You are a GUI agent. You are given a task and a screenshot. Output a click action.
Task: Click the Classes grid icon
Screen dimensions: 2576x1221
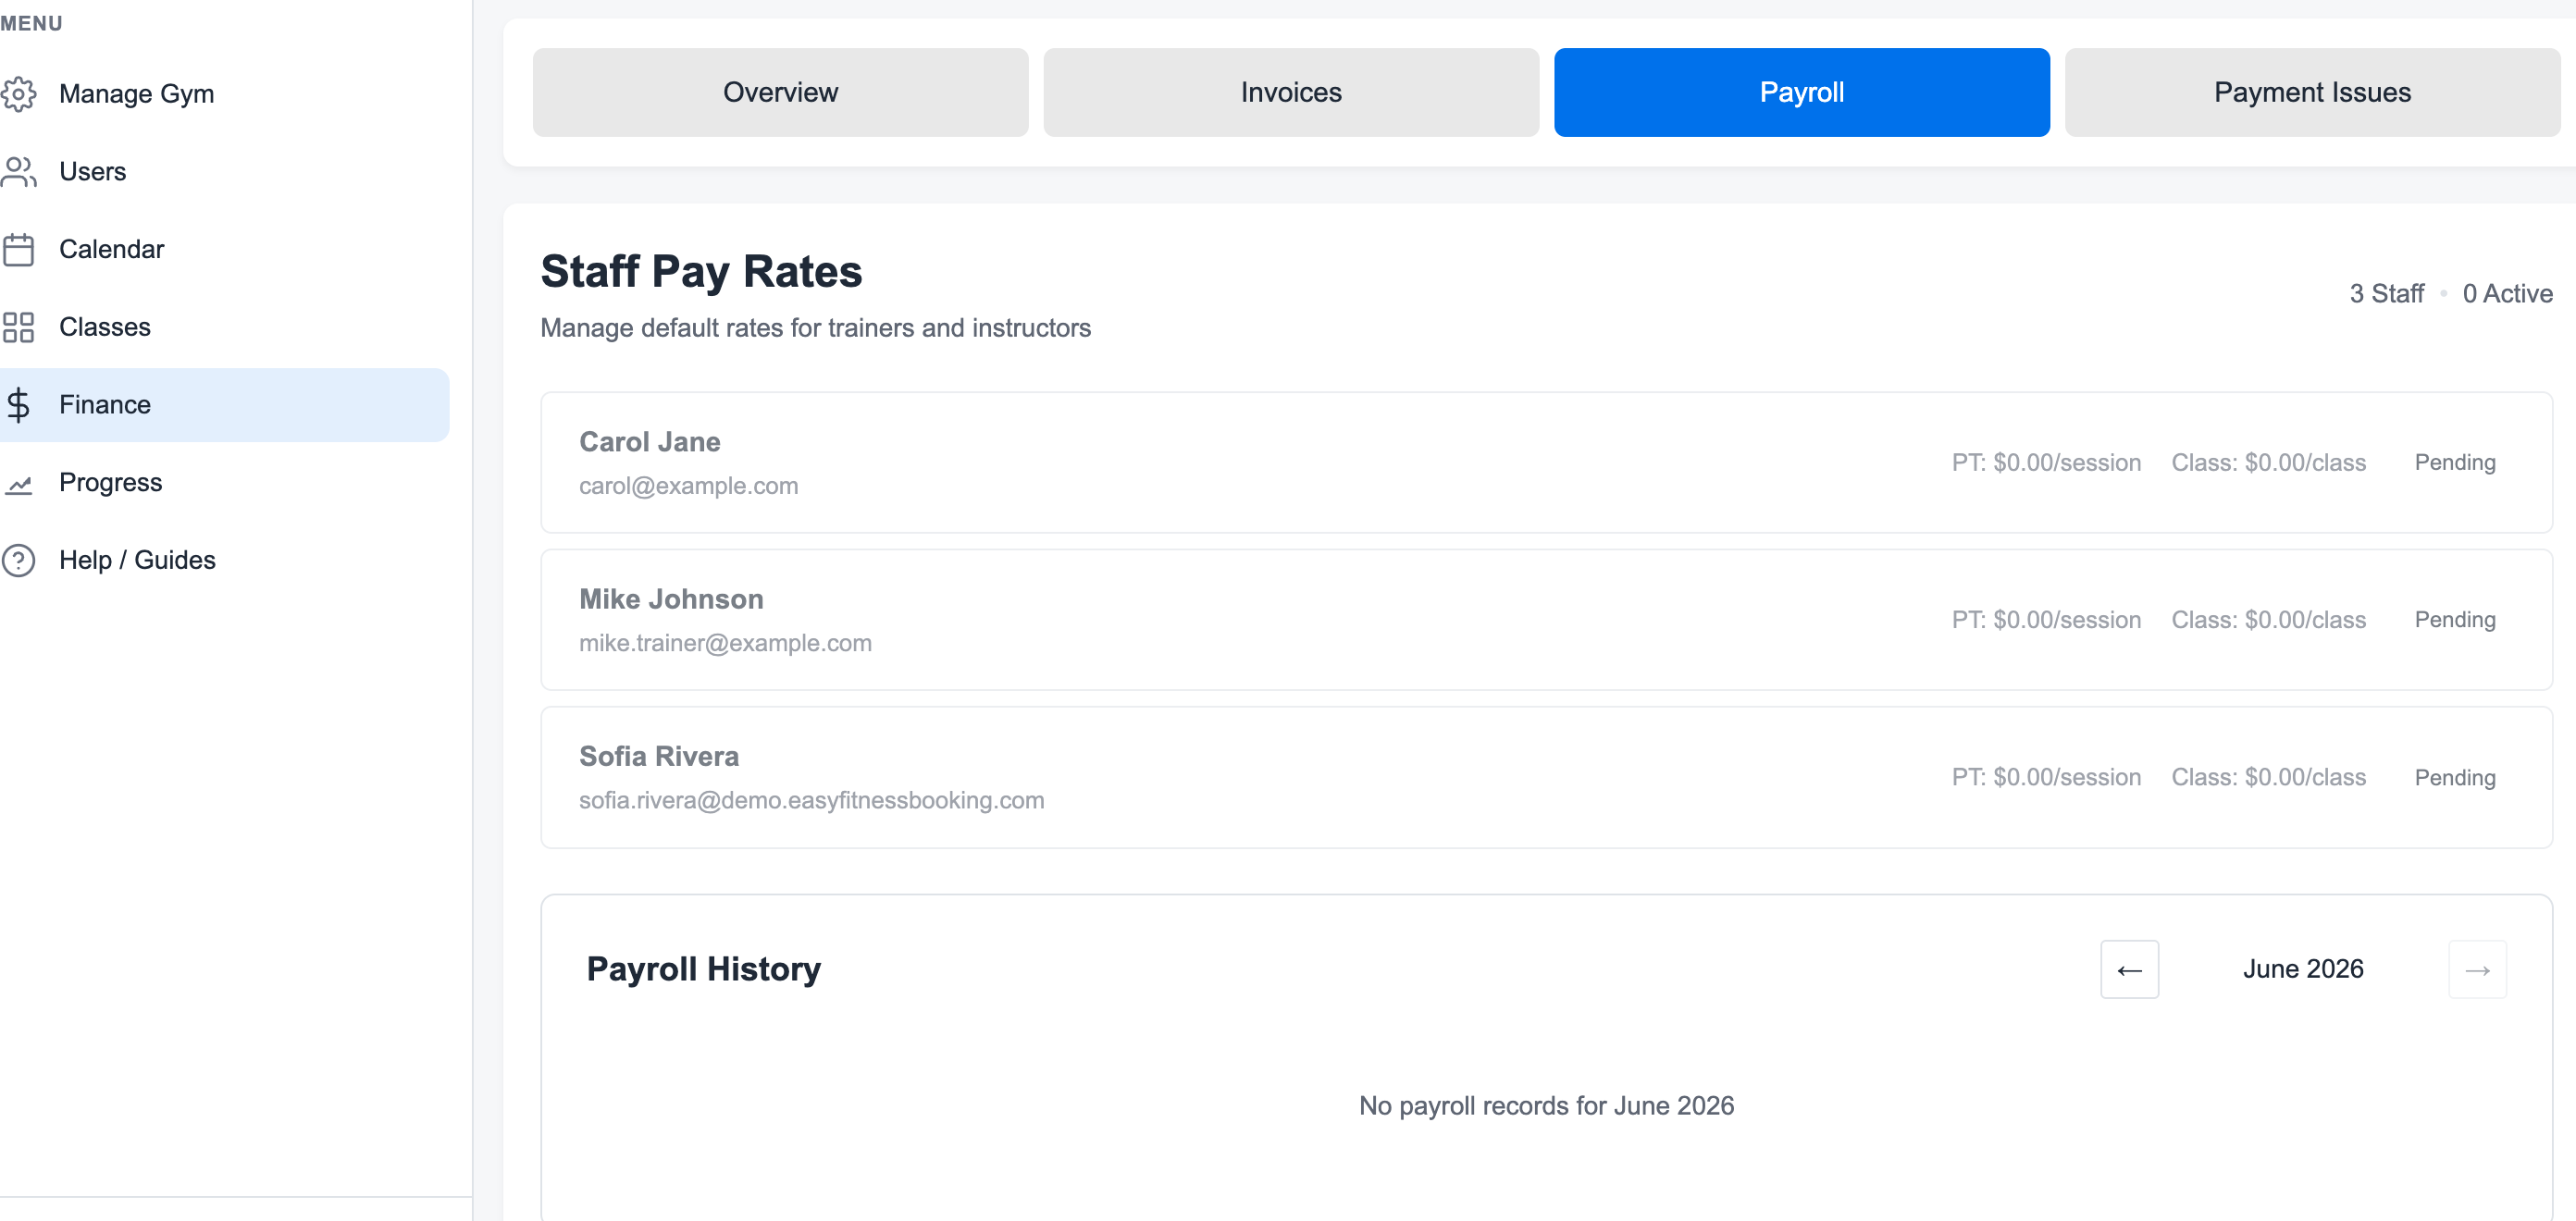(x=18, y=327)
